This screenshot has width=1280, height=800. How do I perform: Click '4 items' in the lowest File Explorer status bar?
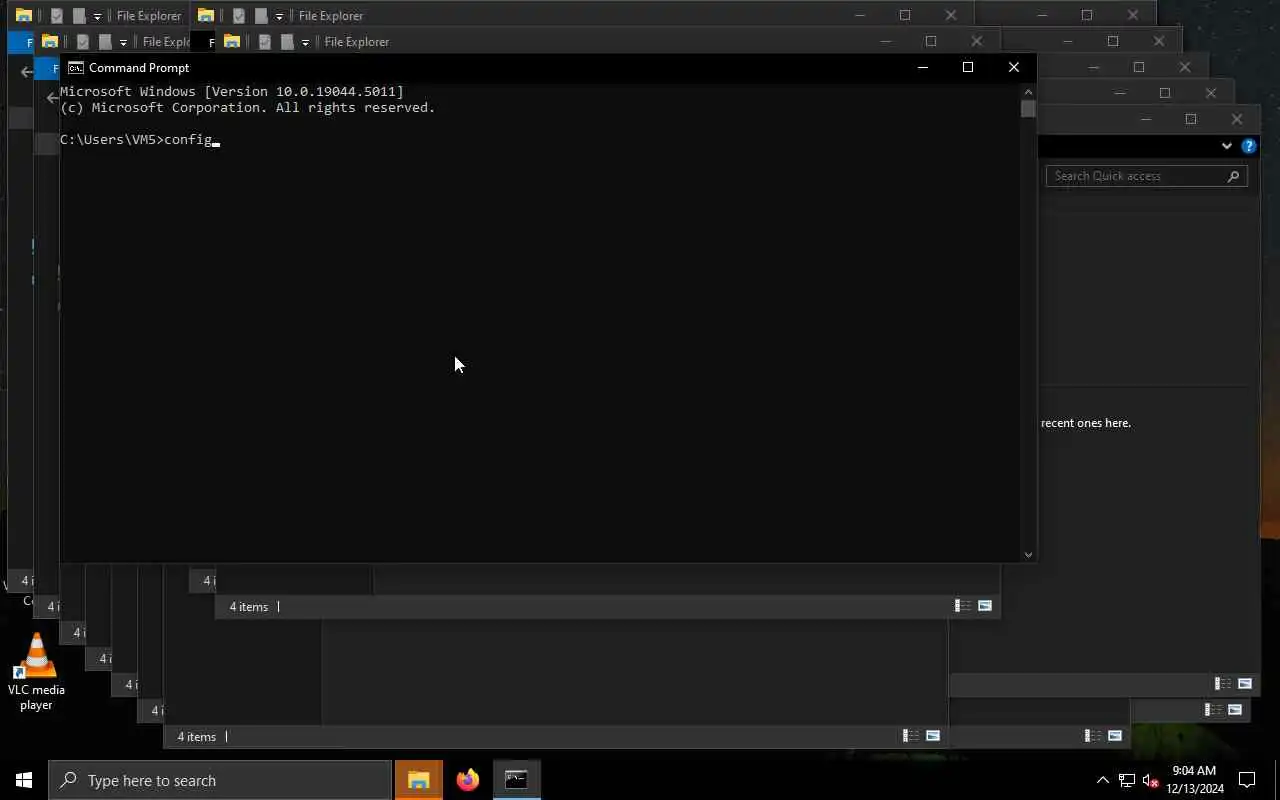coord(197,737)
